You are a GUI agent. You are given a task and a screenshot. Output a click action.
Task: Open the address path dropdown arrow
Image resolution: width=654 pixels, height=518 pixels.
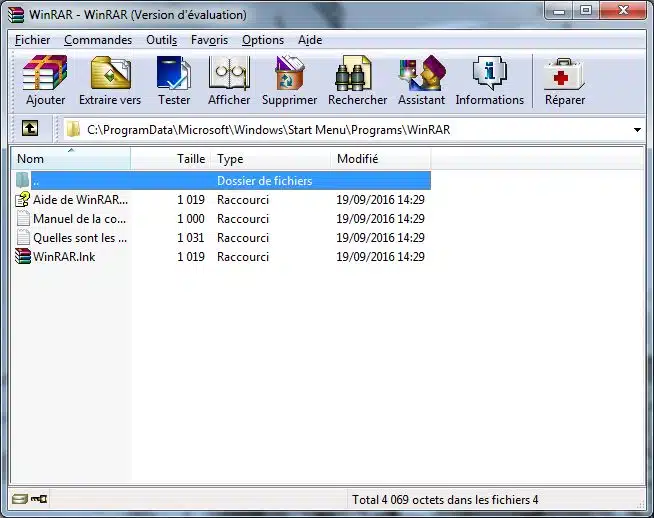point(637,130)
